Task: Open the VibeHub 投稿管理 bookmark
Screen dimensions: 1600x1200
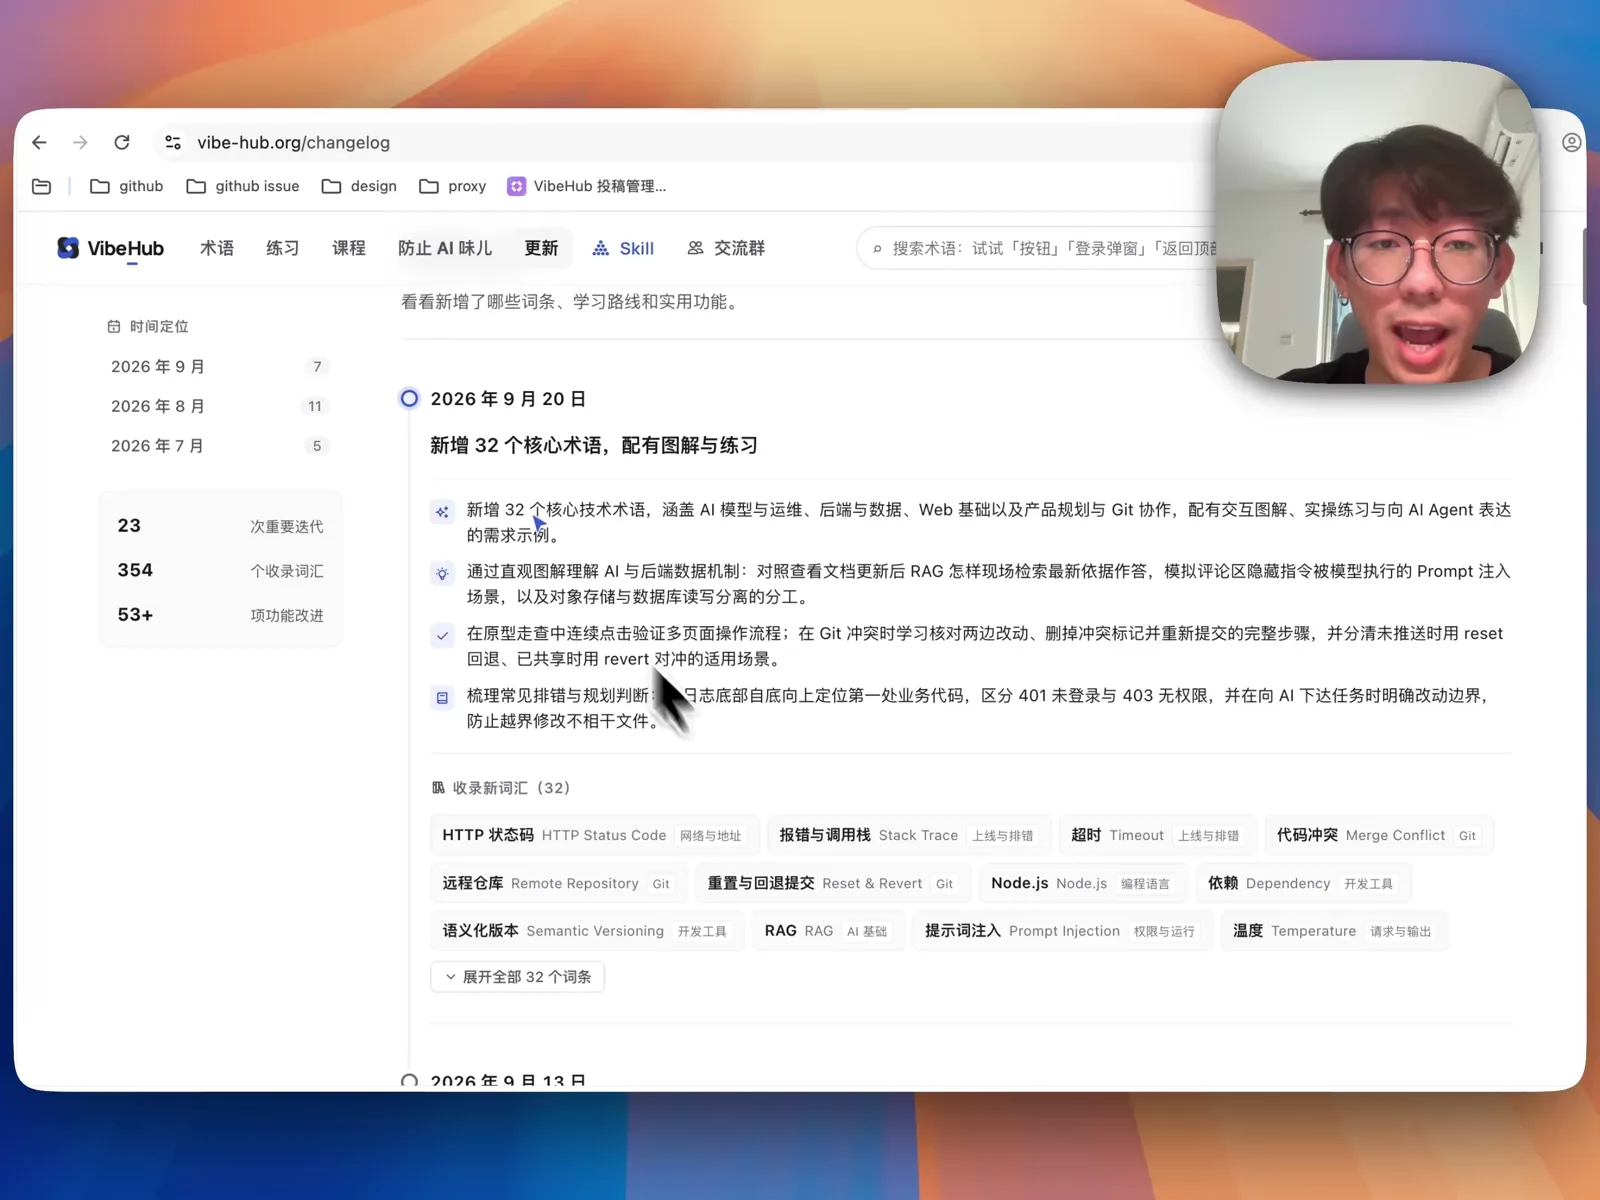Action: point(587,187)
